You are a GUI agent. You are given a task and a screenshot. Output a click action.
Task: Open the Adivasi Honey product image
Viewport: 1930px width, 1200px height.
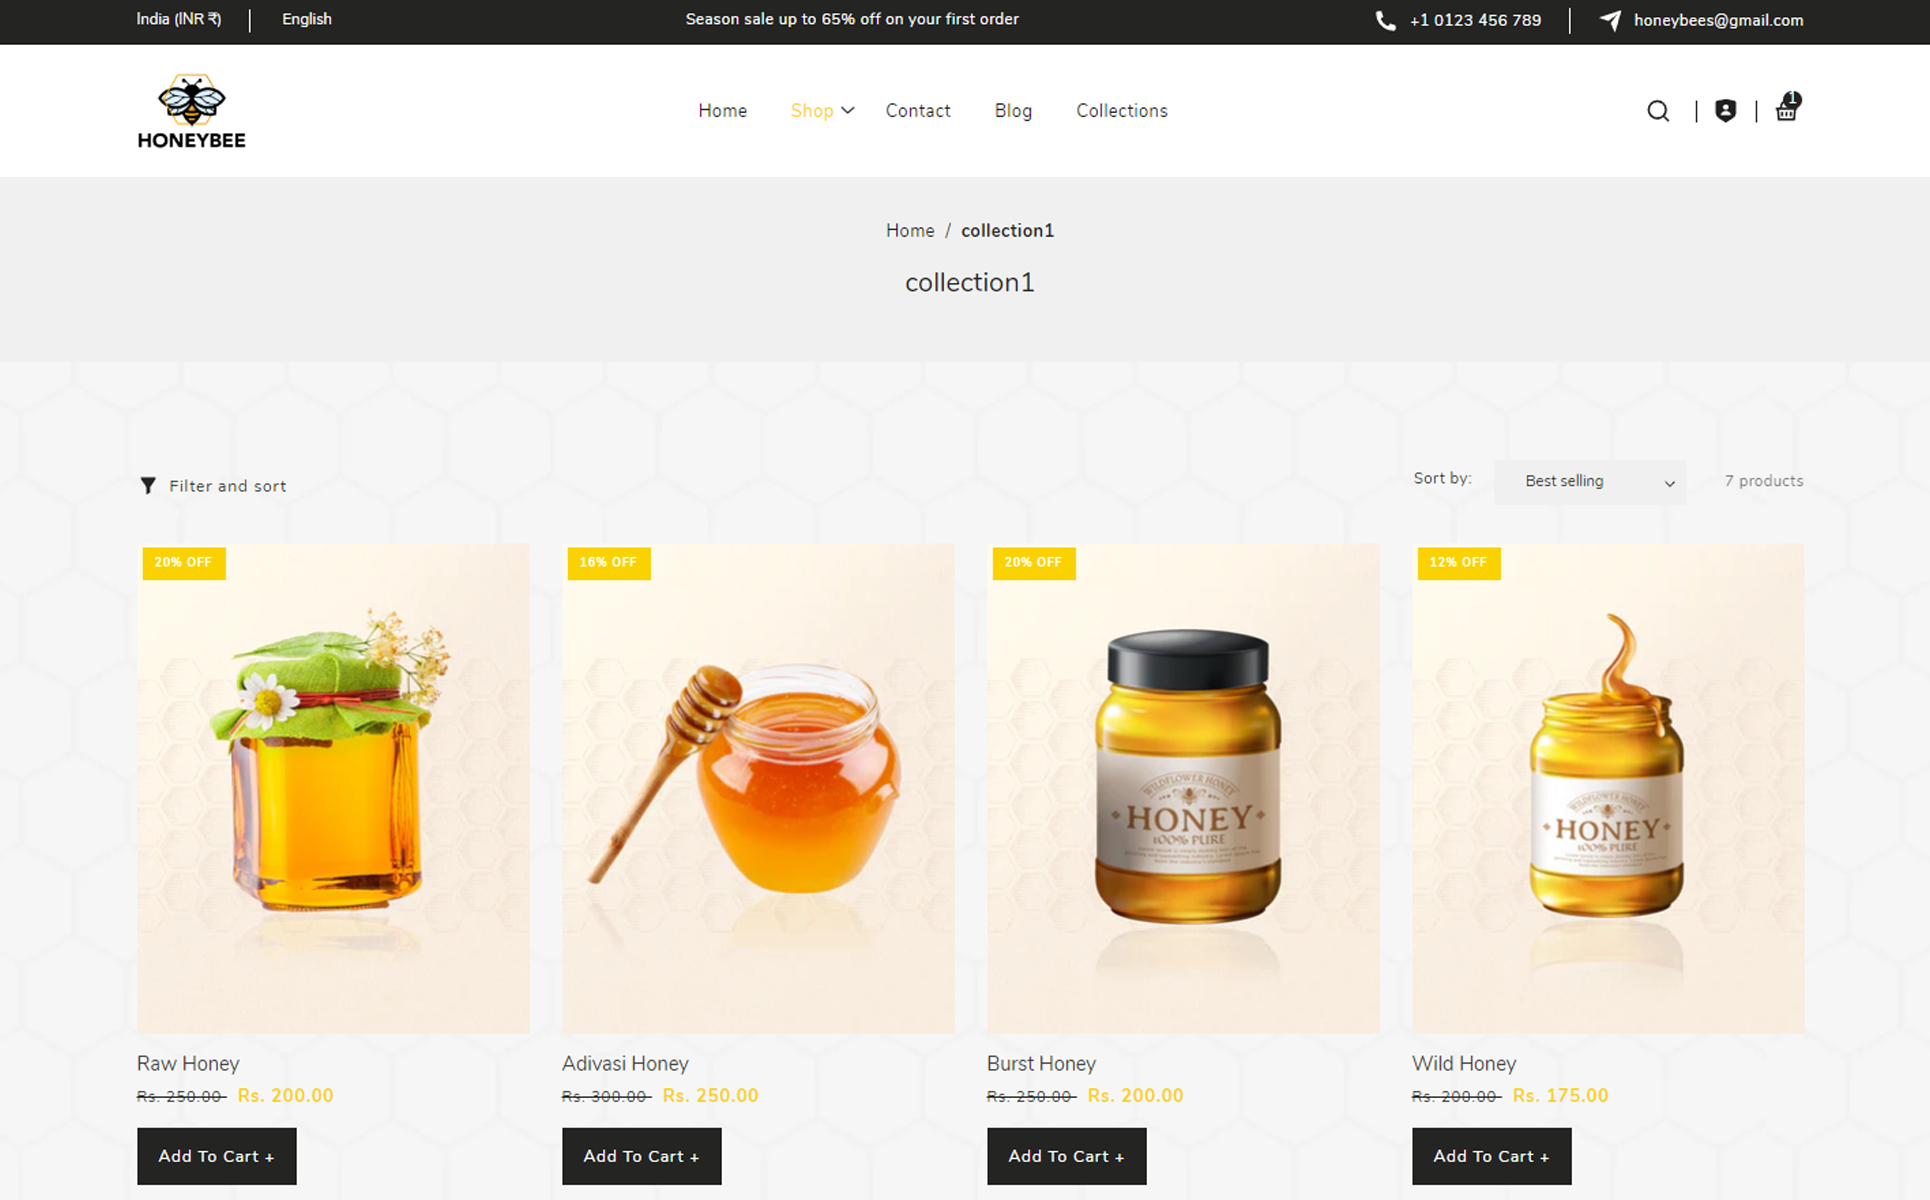pyautogui.click(x=758, y=788)
